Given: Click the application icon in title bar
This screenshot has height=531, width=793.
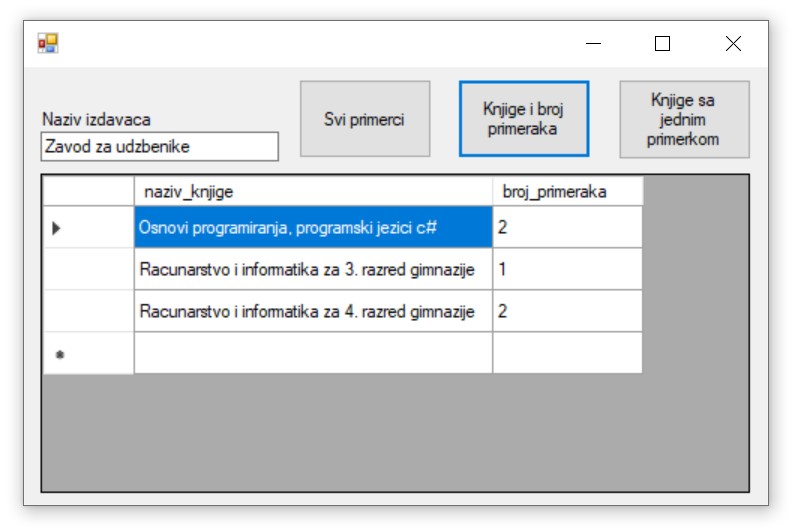Looking at the screenshot, I should point(48,43).
